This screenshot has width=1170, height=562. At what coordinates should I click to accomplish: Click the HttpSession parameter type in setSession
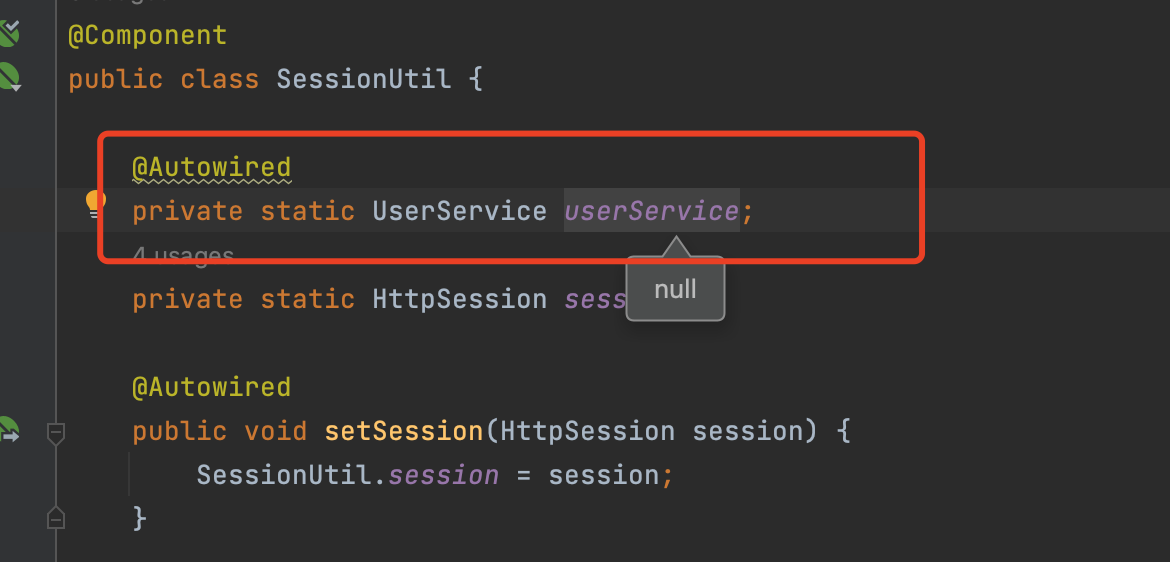[587, 431]
